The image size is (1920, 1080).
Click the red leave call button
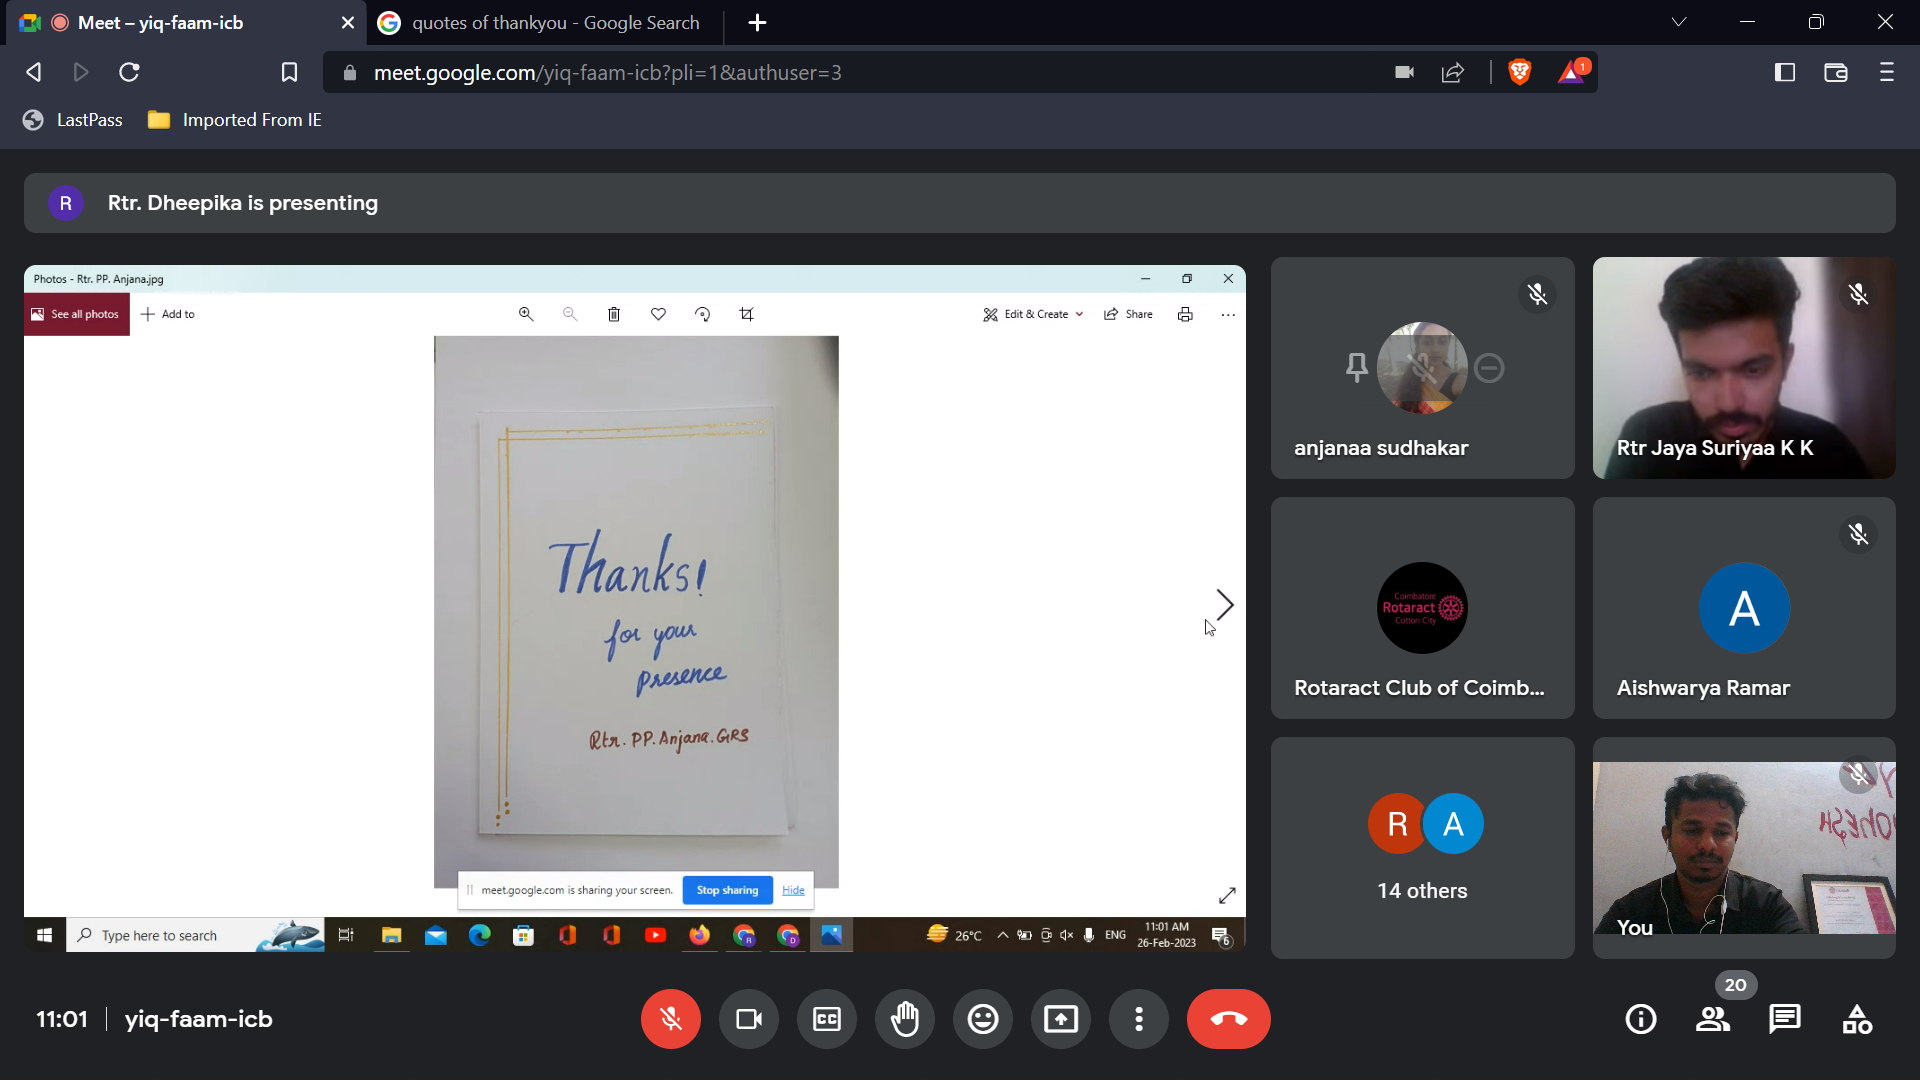click(1228, 1019)
